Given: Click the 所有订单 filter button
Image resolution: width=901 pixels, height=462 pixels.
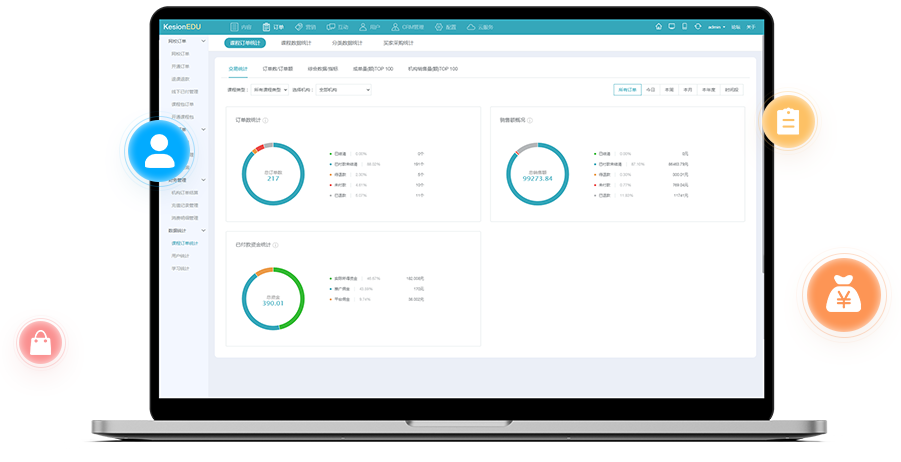Looking at the screenshot, I should click(x=628, y=90).
